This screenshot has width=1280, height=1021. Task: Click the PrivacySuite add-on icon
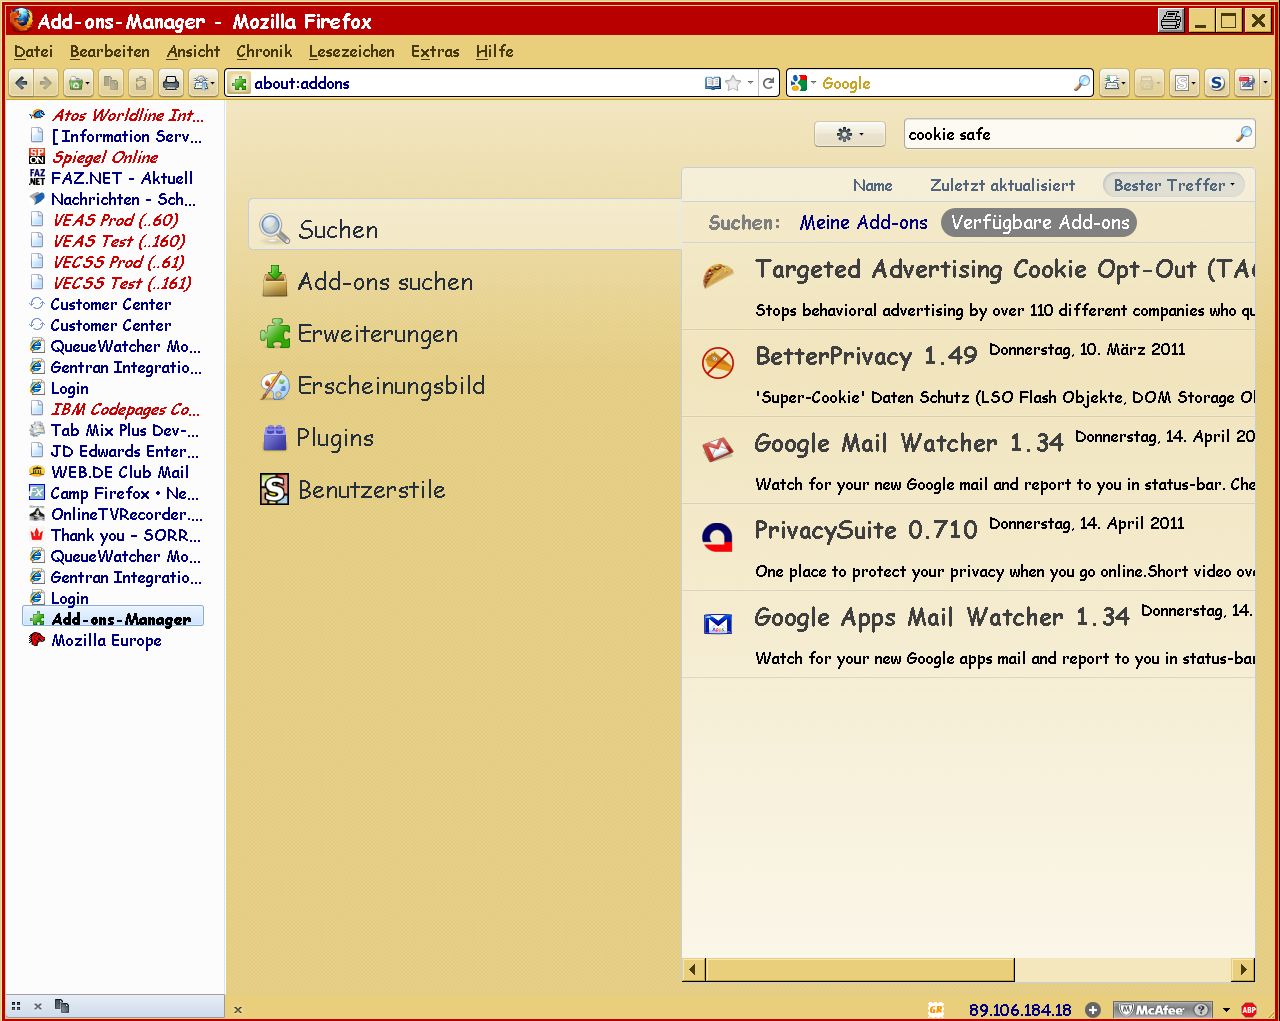[x=717, y=537]
